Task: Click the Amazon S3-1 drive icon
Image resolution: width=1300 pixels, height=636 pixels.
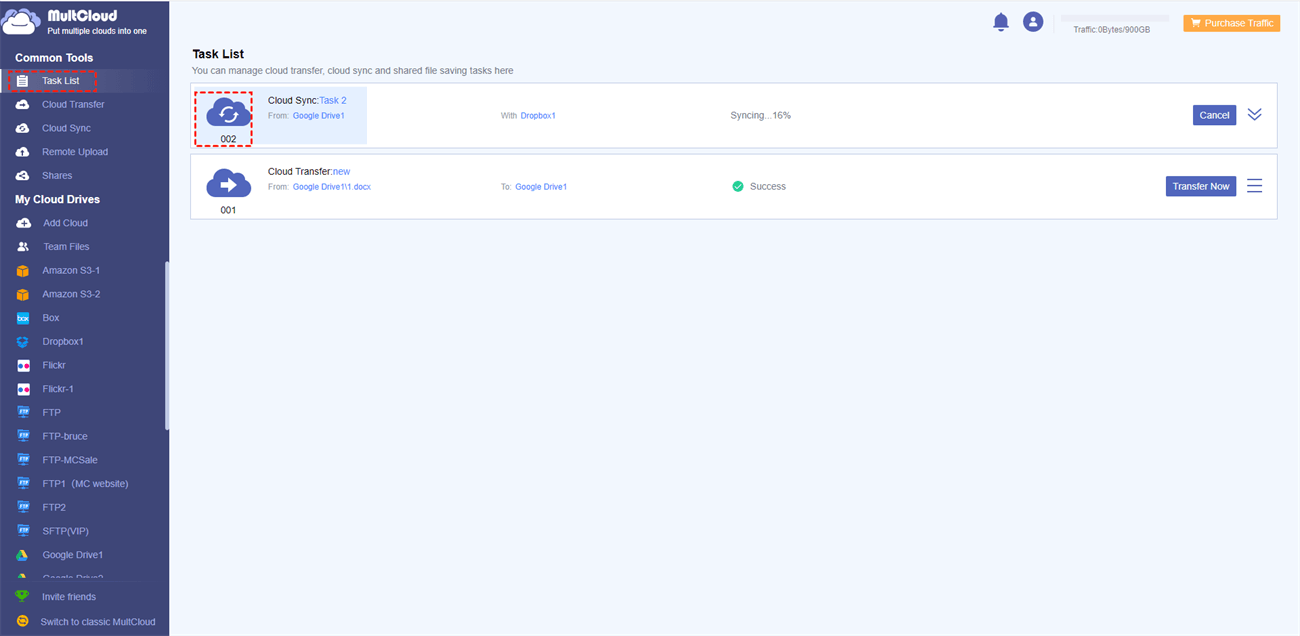Action: (x=22, y=271)
